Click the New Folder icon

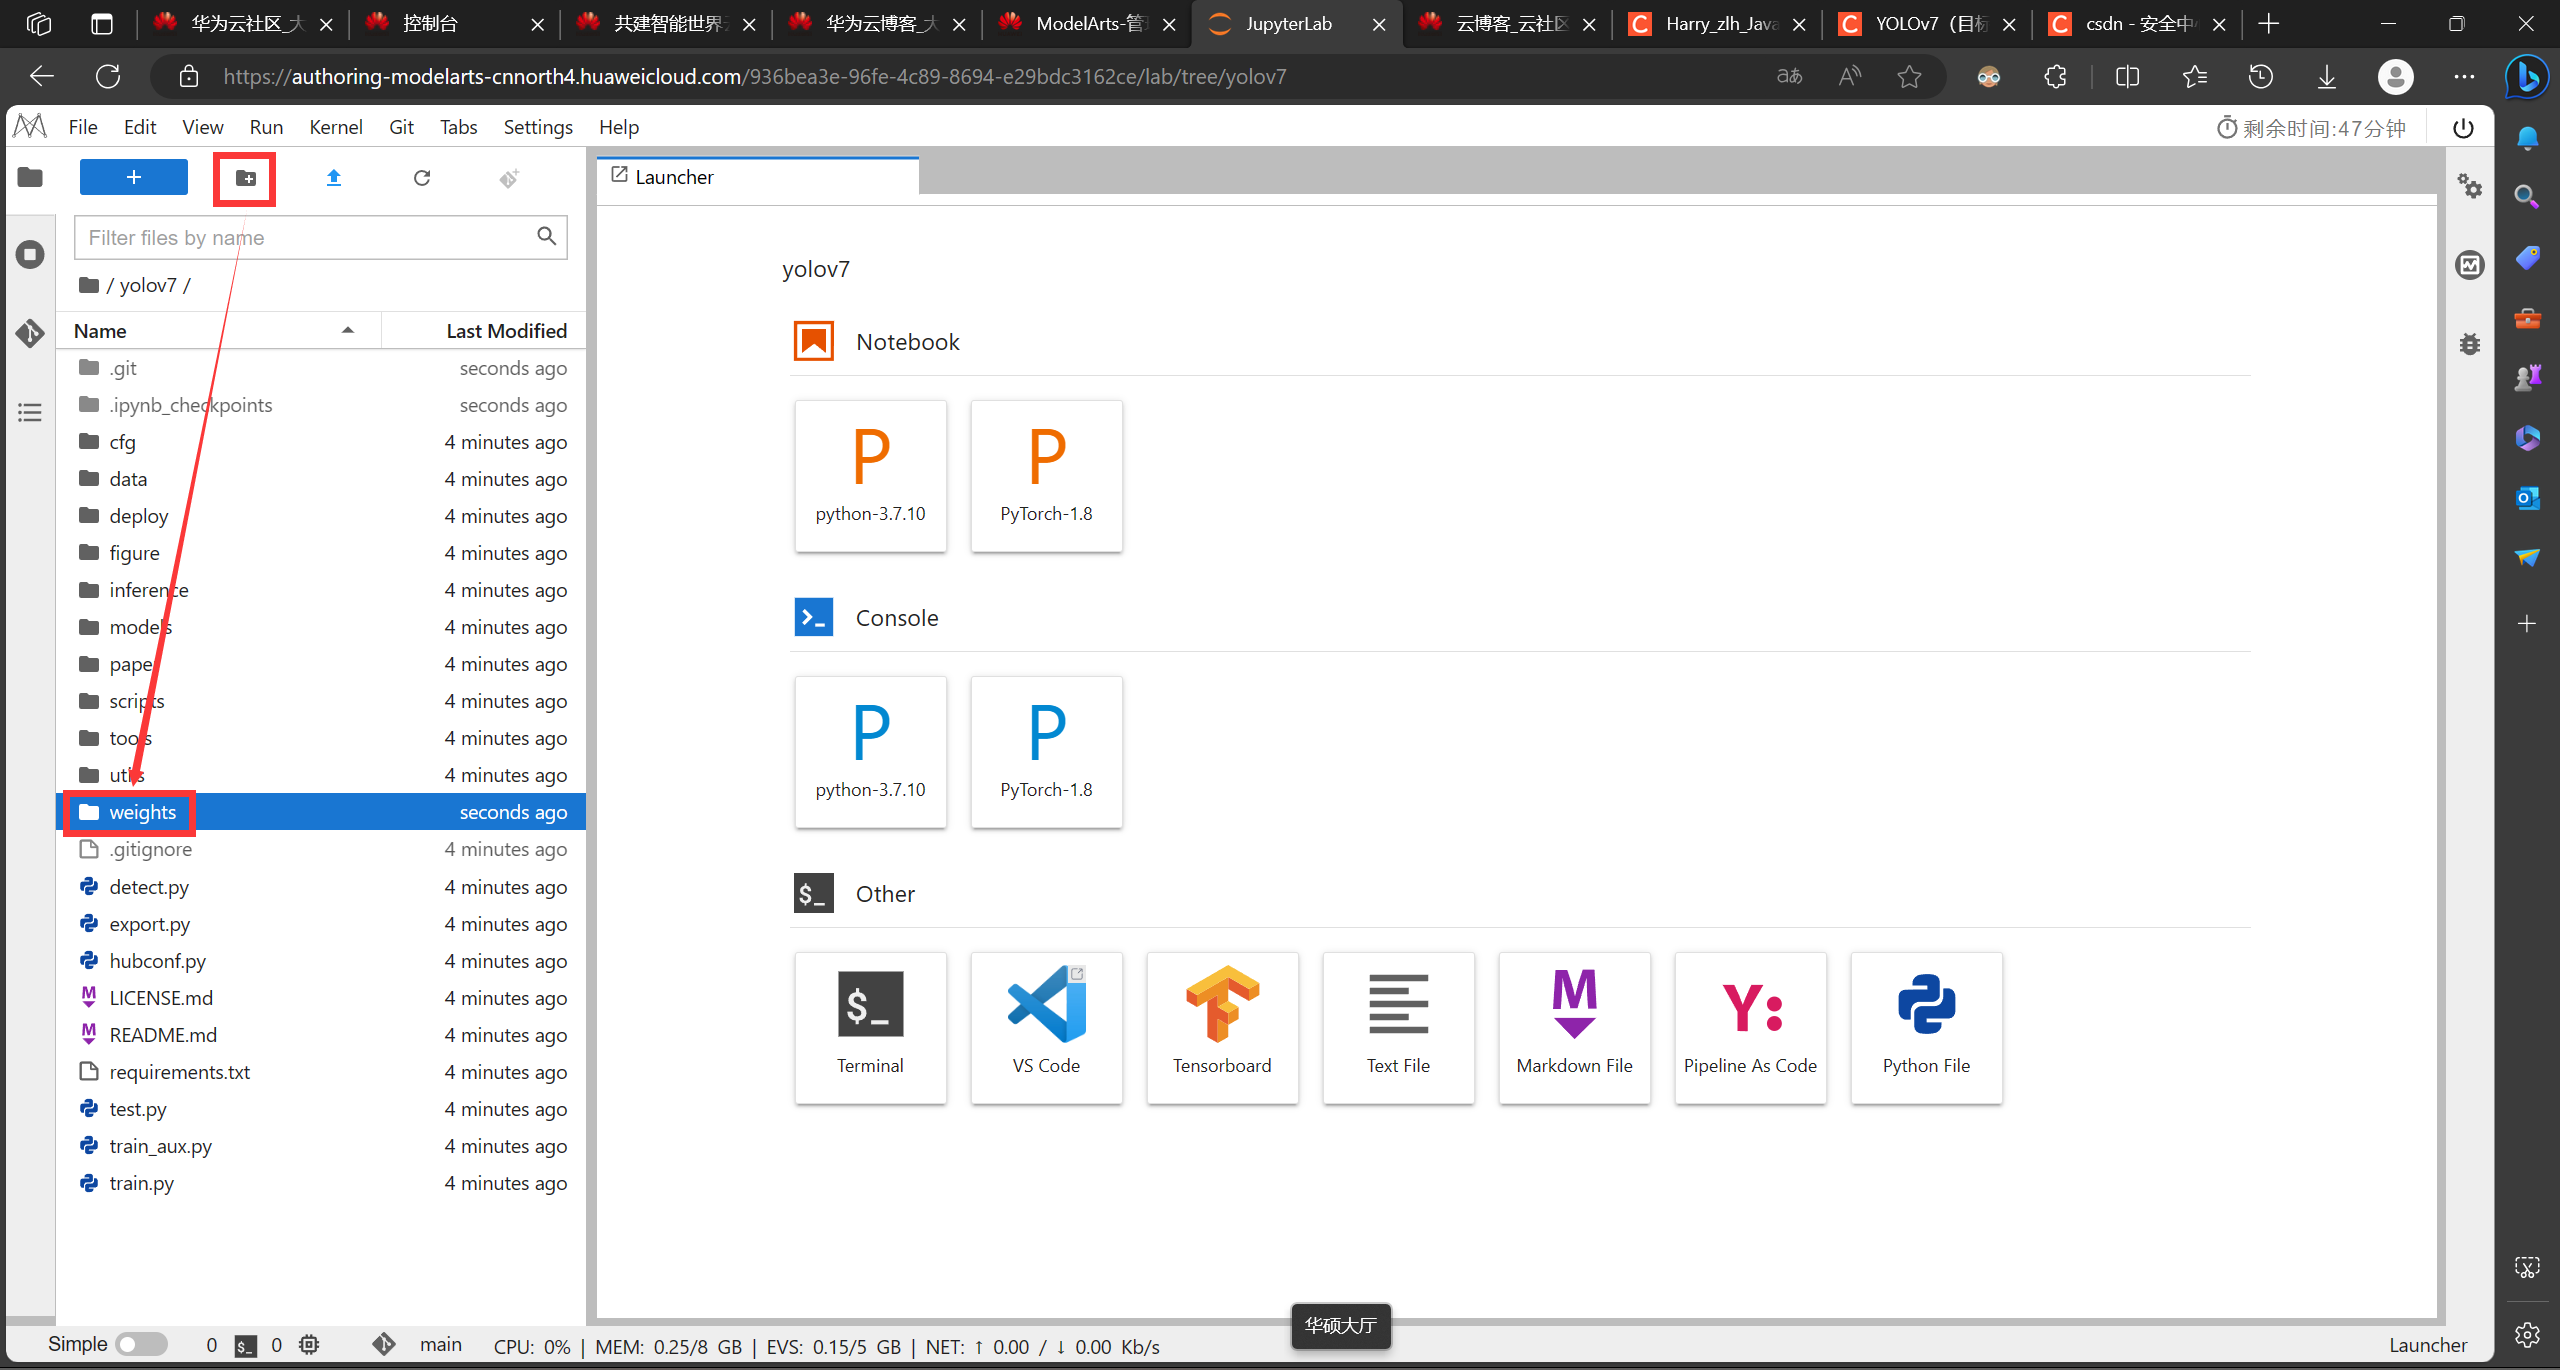point(245,178)
